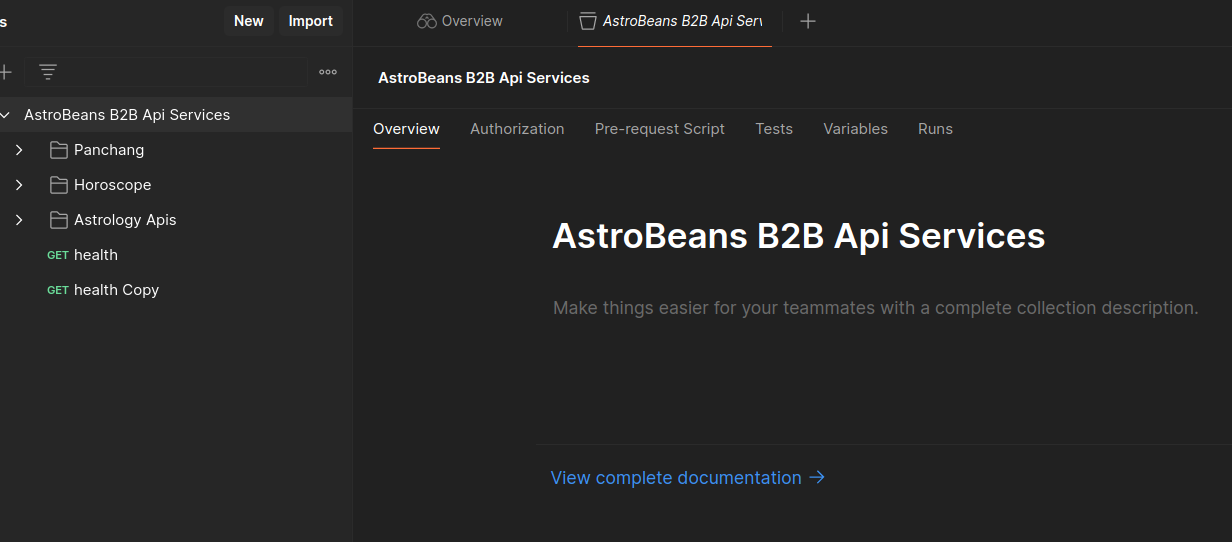Open the View complete documentation link
Image resolution: width=1232 pixels, height=542 pixels.
676,478
